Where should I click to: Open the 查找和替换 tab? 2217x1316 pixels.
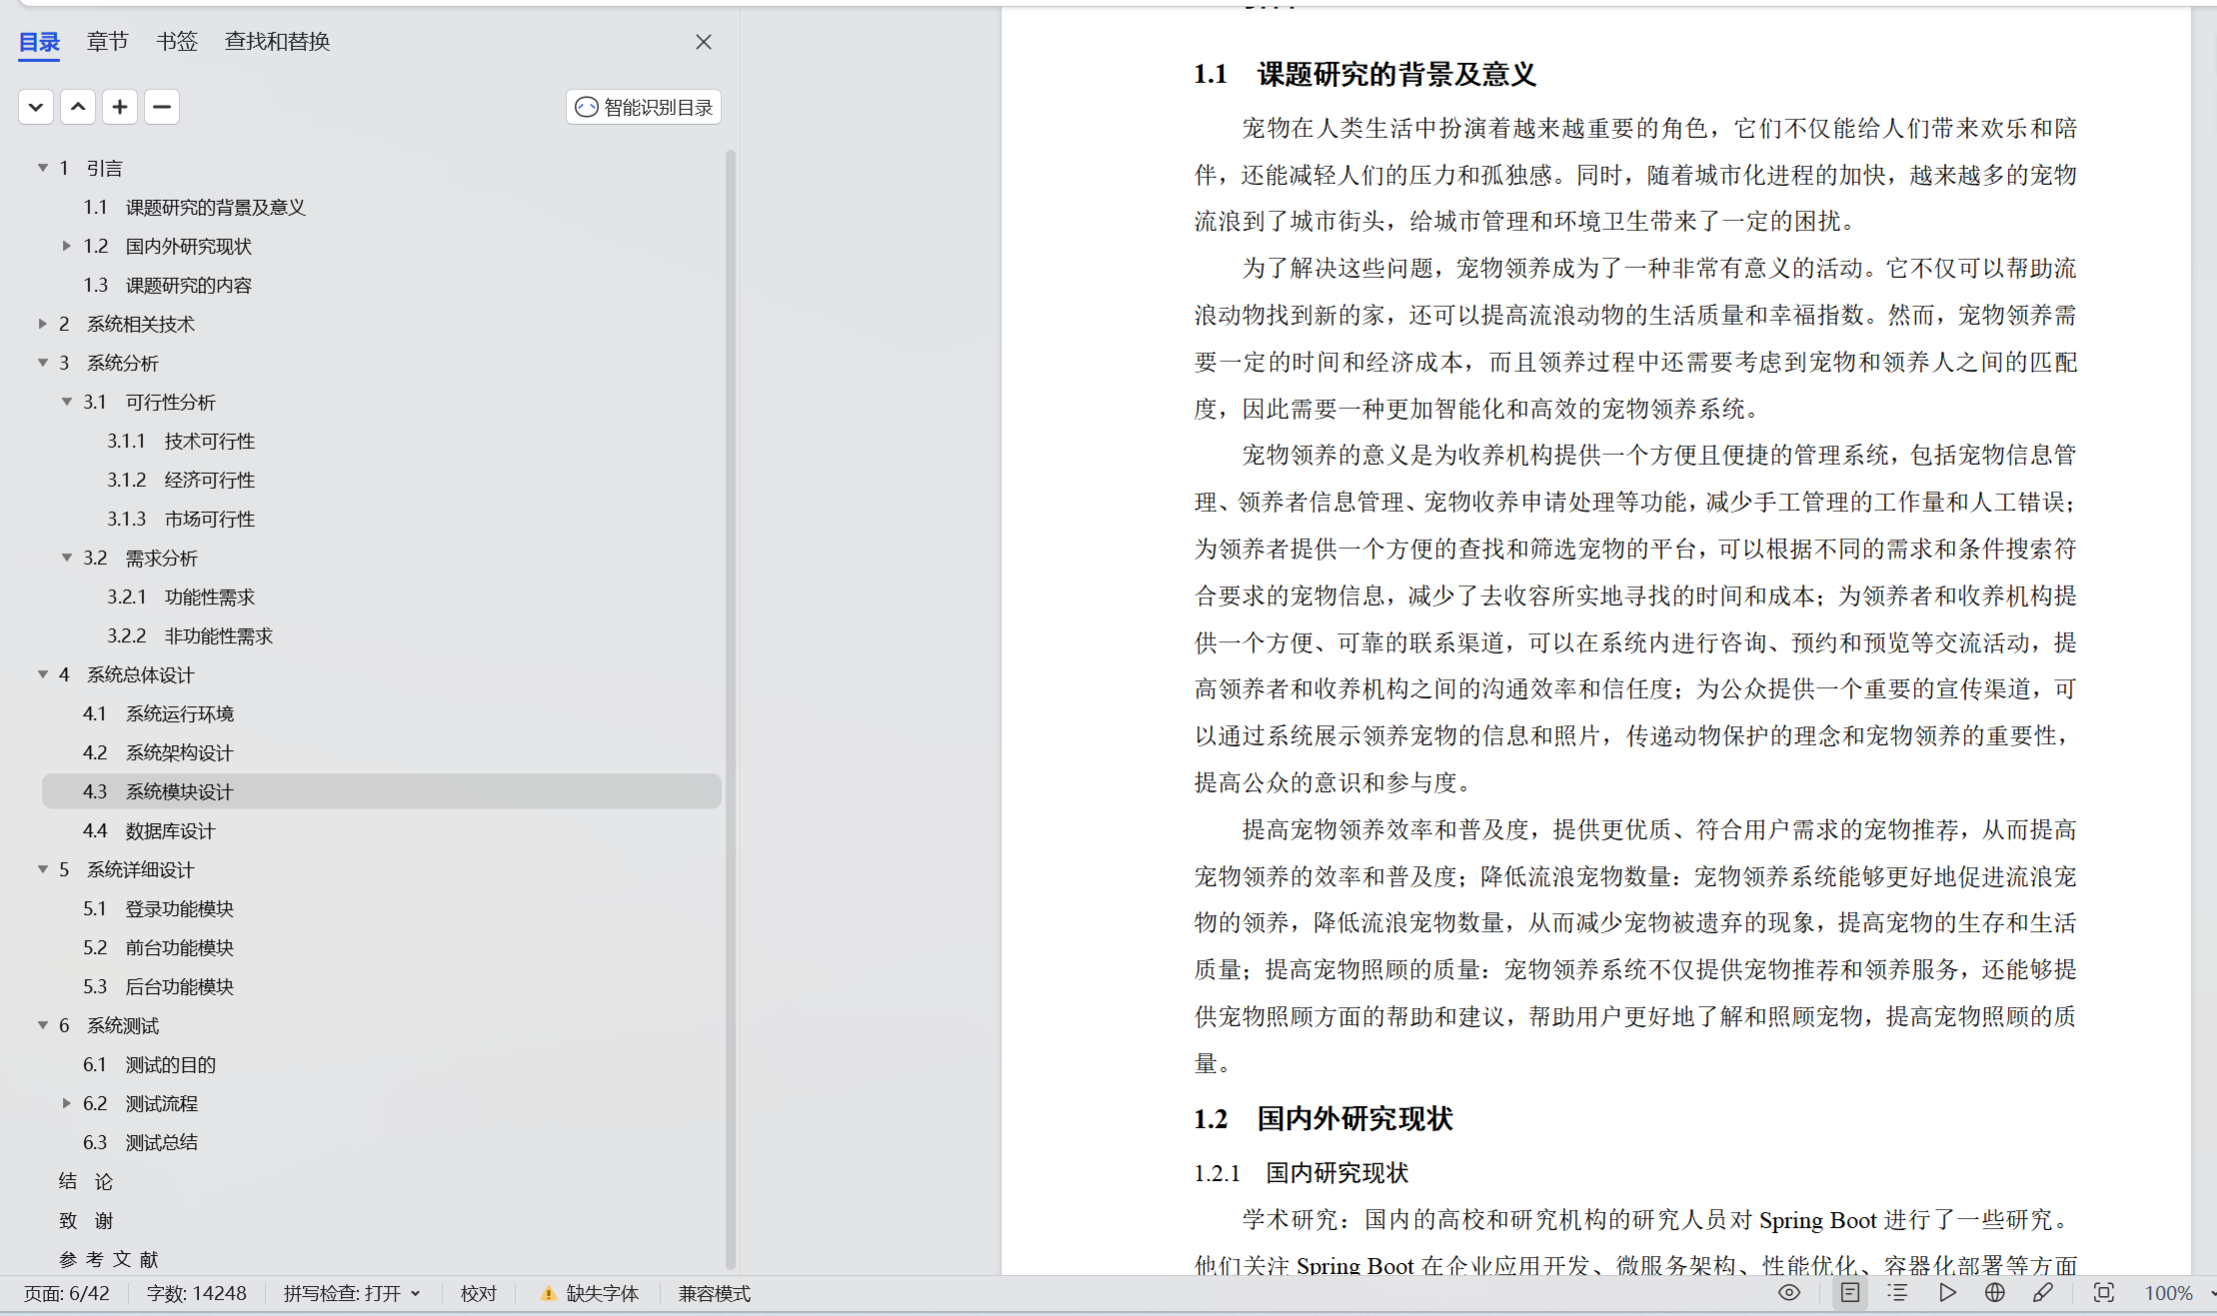tap(277, 42)
